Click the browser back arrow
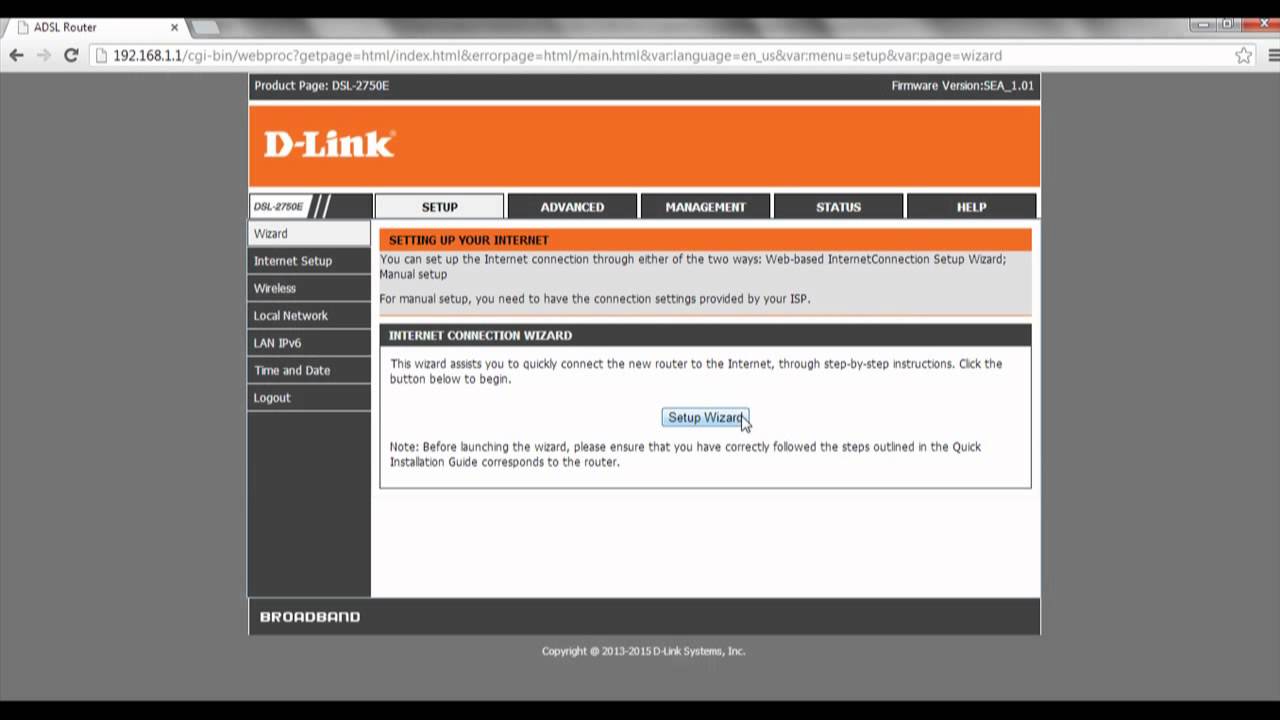This screenshot has height=720, width=1280. click(x=16, y=56)
